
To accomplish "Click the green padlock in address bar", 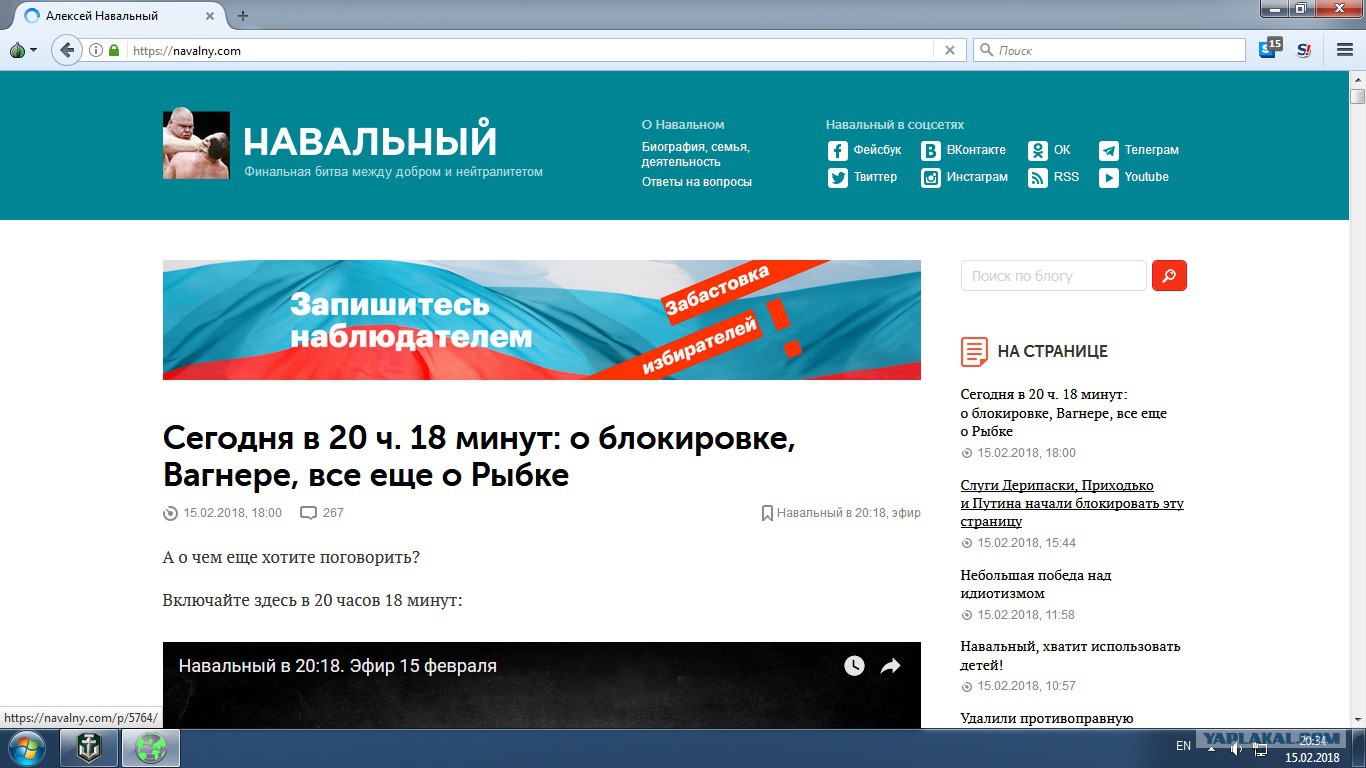I will (114, 50).
